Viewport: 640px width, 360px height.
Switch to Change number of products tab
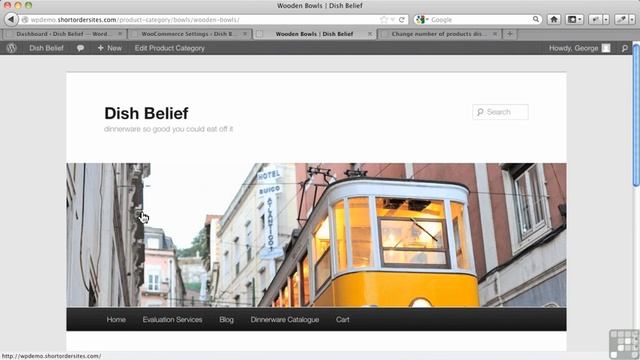(x=439, y=34)
